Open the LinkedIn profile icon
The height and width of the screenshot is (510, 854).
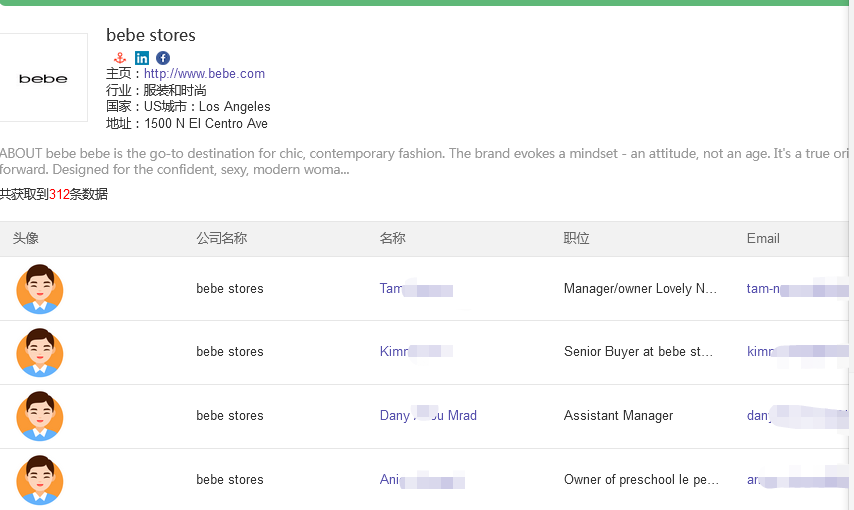[142, 58]
